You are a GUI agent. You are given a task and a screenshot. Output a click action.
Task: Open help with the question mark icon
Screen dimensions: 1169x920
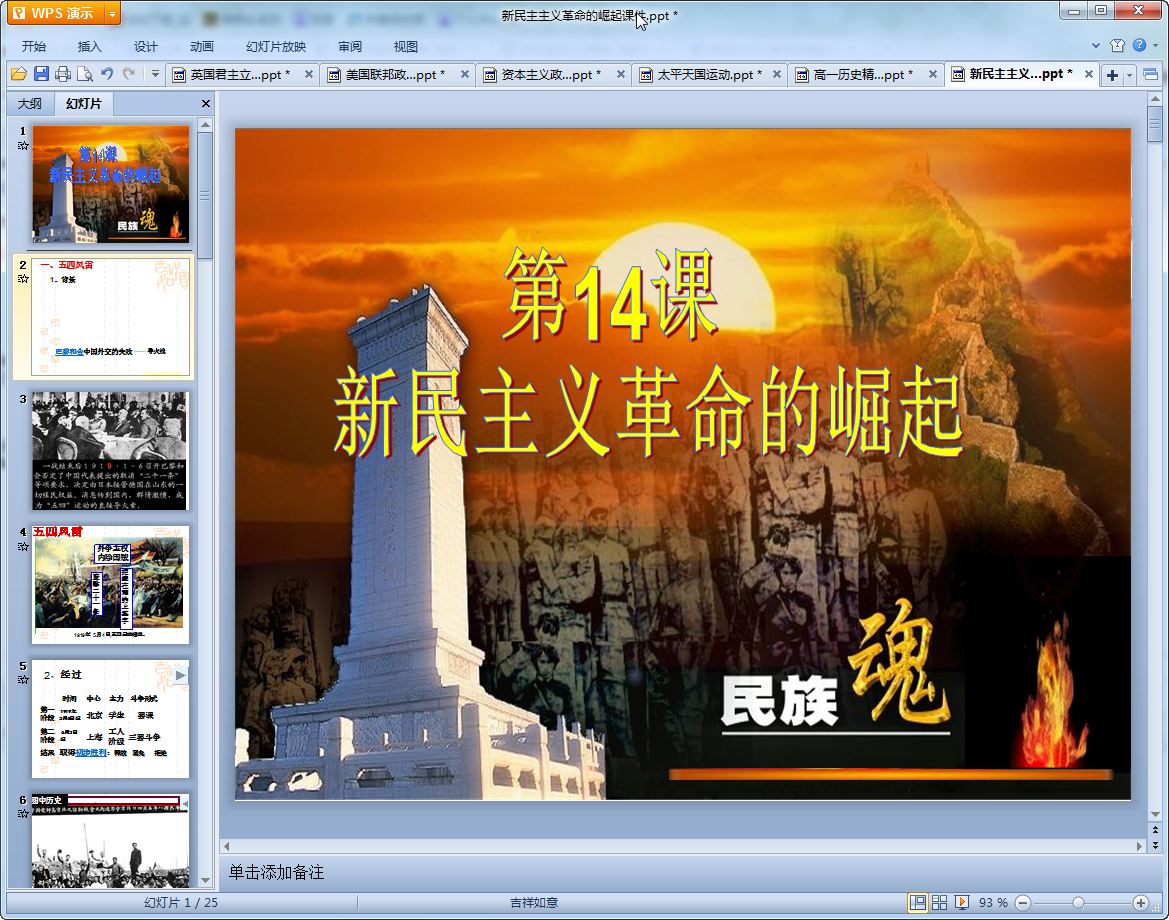1139,45
